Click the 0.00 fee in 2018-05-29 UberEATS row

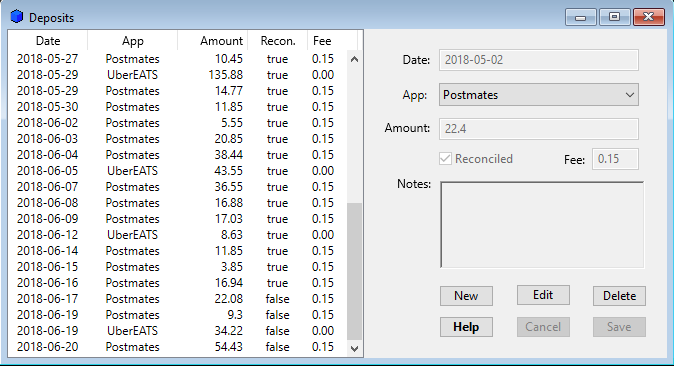click(323, 75)
